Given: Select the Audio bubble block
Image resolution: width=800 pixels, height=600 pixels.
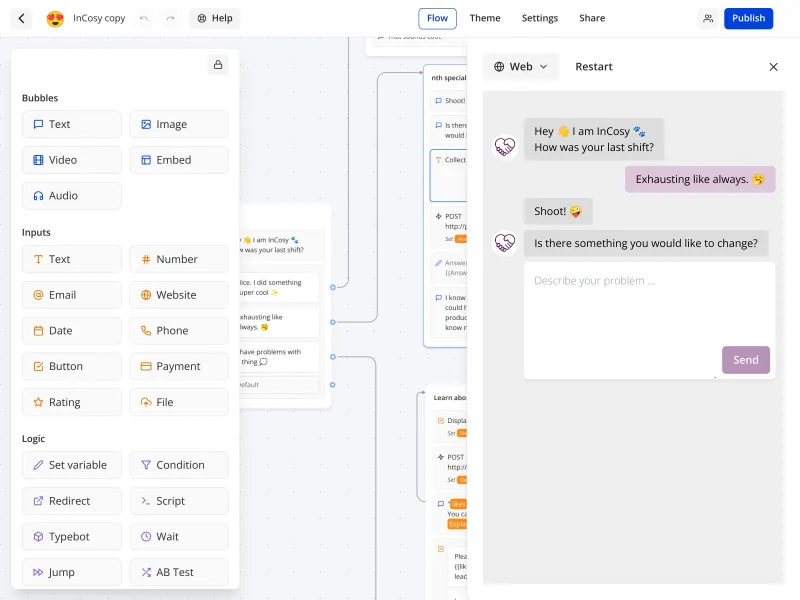Looking at the screenshot, I should (x=72, y=196).
